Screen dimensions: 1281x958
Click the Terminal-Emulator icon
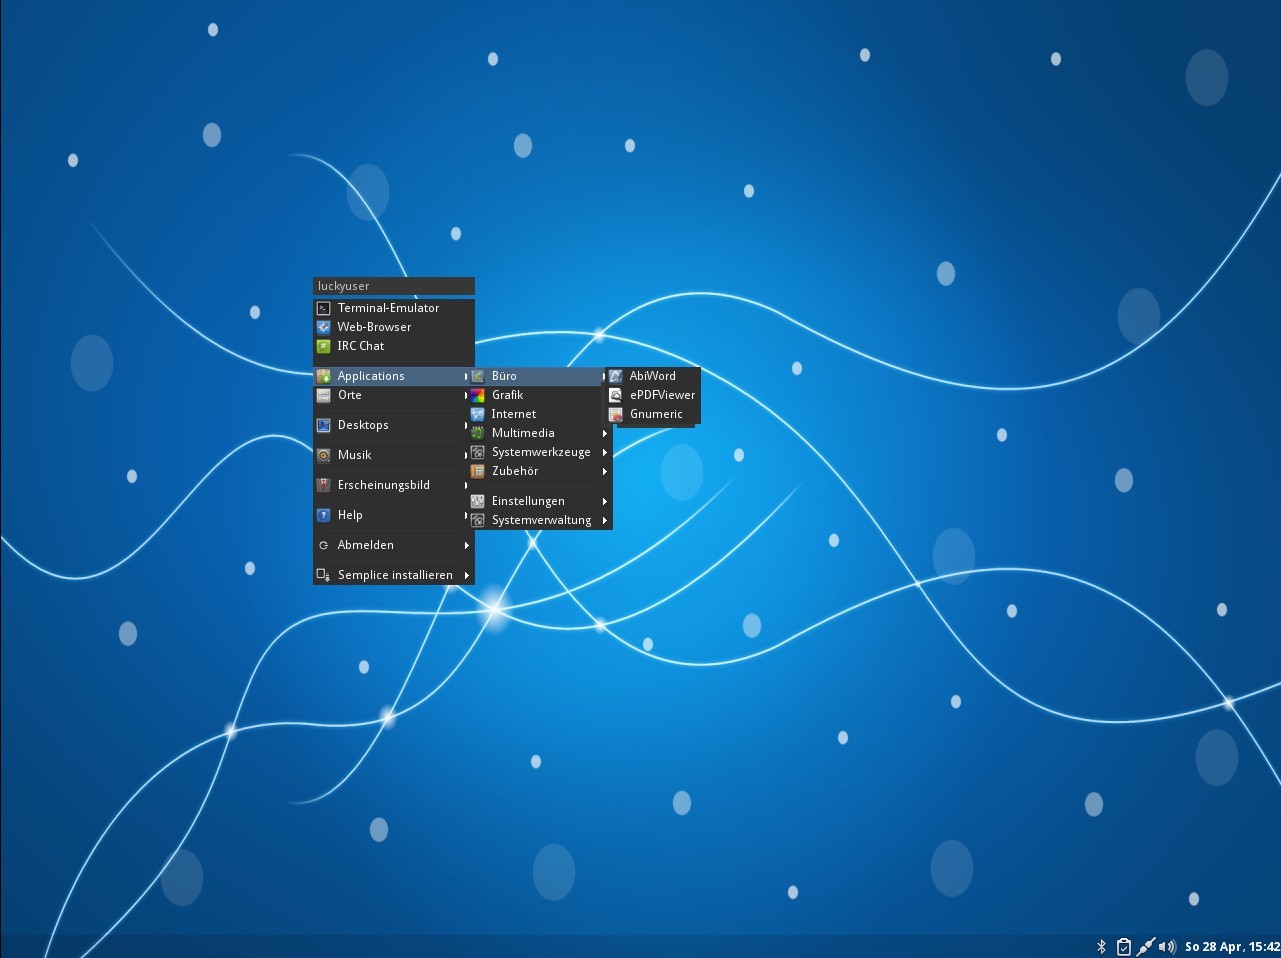tap(323, 308)
